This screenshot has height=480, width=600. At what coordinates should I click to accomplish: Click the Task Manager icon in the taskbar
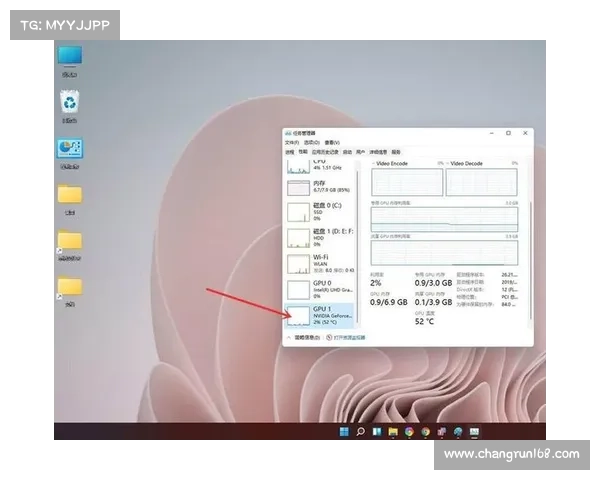[474, 432]
